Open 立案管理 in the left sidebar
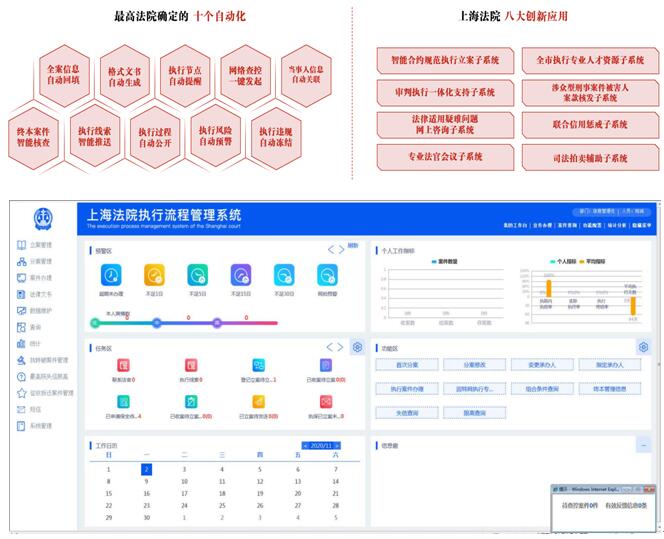Viewport: 664px width, 539px height. [40, 244]
